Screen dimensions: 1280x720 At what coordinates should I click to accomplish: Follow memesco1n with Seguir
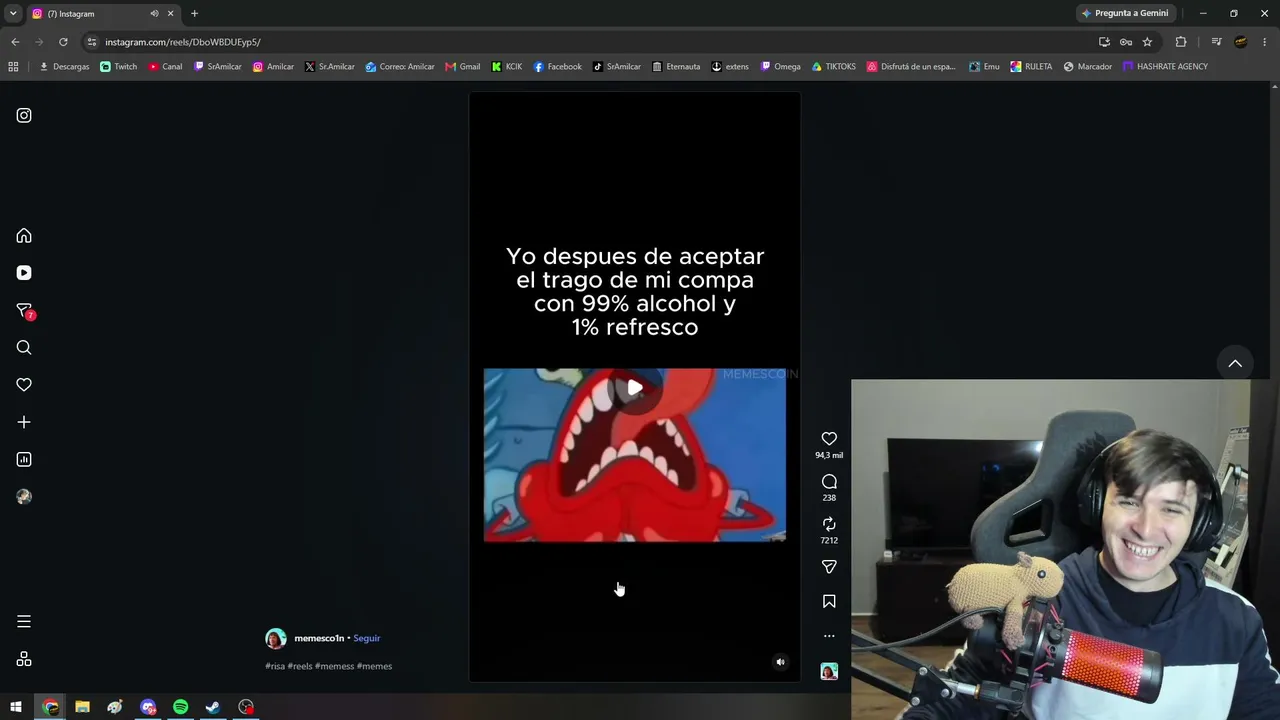367,638
